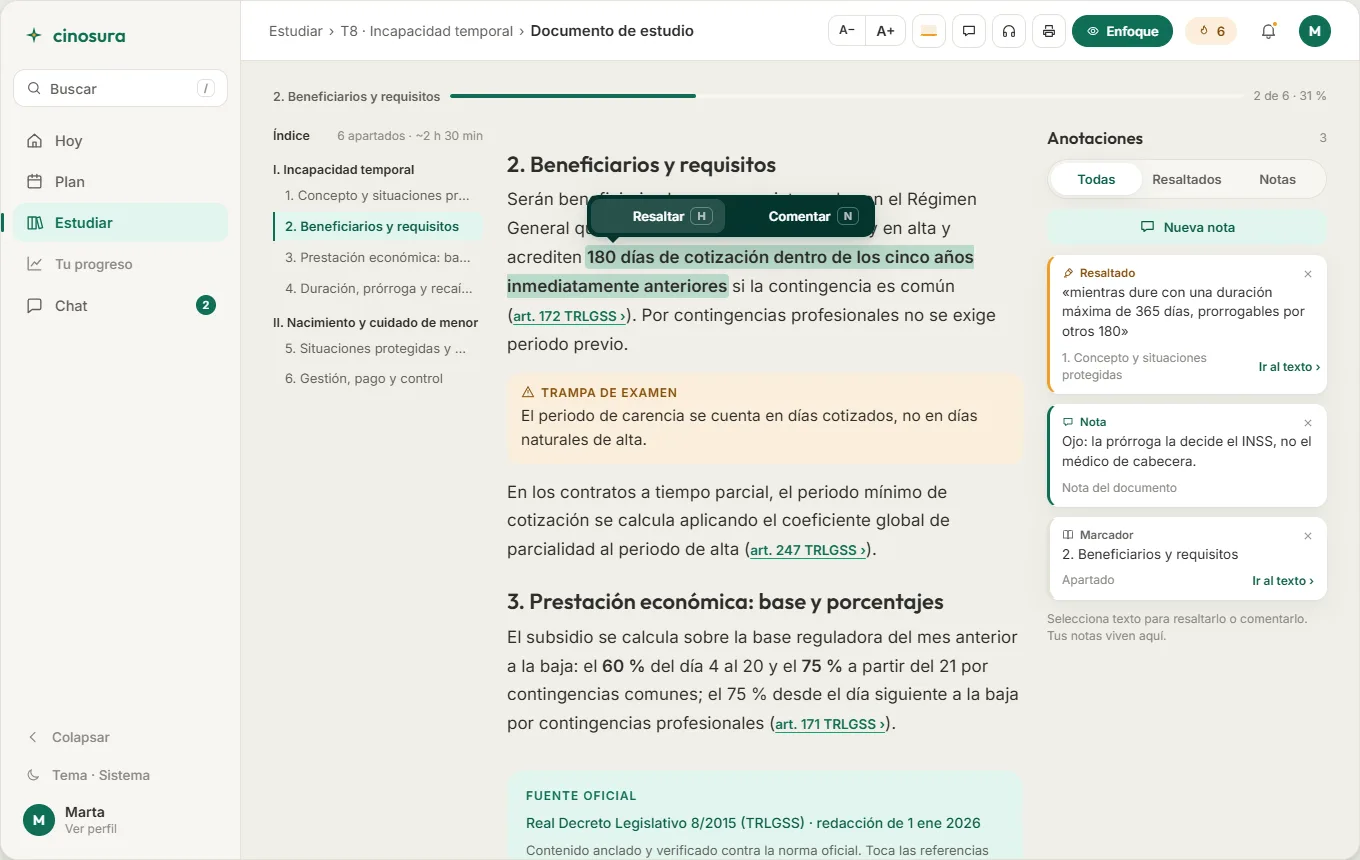This screenshot has width=1360, height=860.
Task: Open index item 4. Duración, prórroga
Action: (x=377, y=289)
